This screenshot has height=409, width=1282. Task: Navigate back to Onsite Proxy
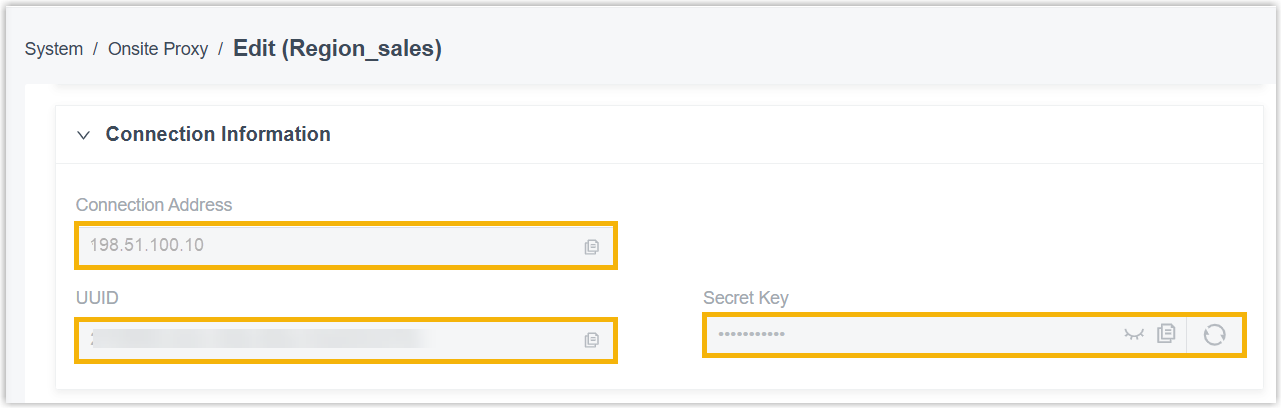tap(158, 49)
